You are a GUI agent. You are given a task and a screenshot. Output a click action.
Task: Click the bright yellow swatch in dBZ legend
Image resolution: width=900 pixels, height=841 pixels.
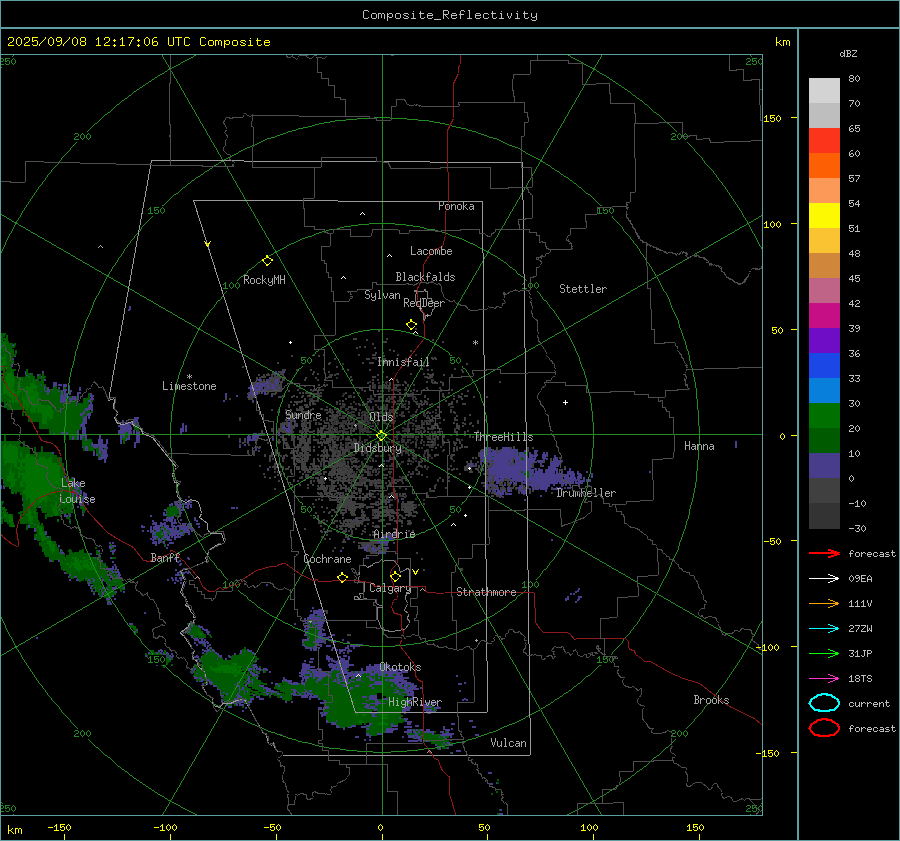(x=824, y=216)
